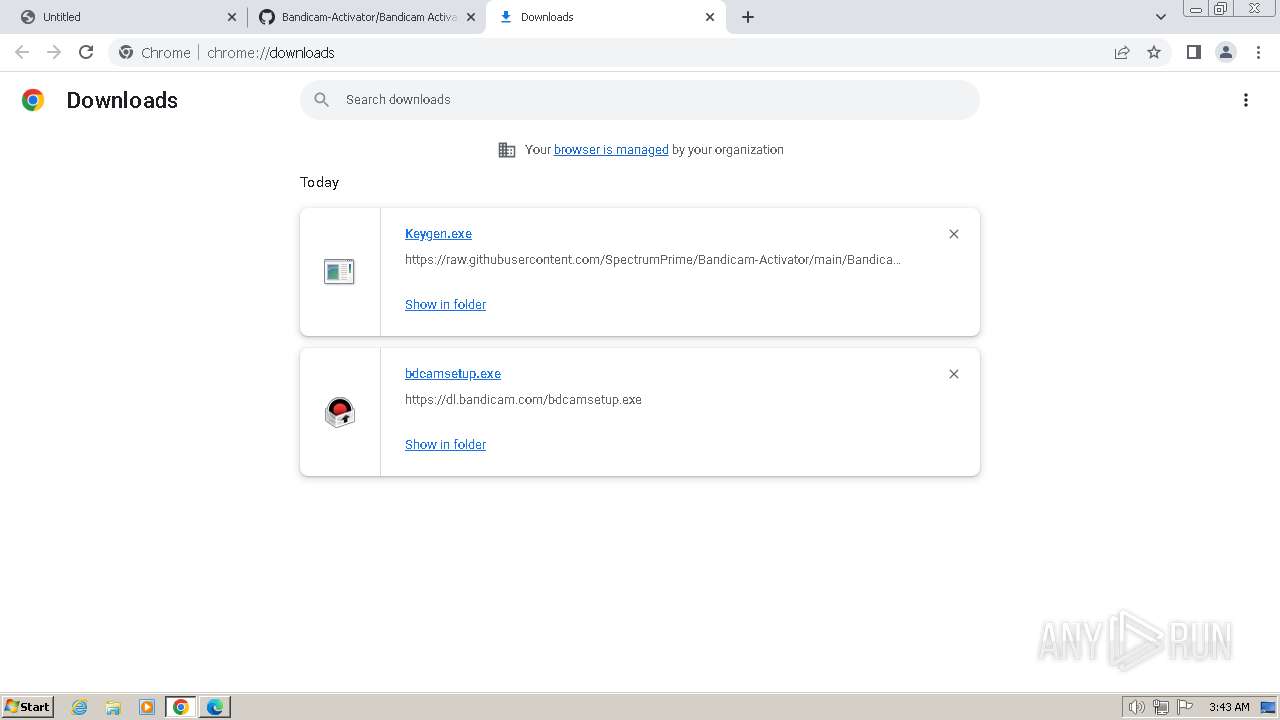1280x720 pixels.
Task: Open the Keygen.exe file link
Action: tap(438, 234)
